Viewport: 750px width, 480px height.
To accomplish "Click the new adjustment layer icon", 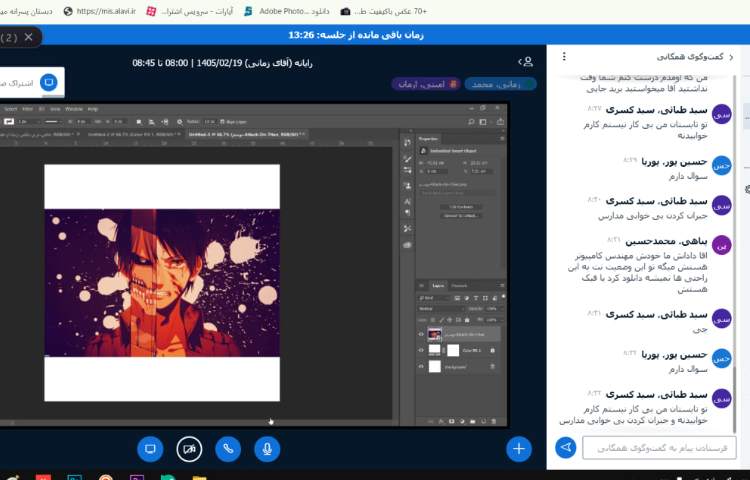I will pyautogui.click(x=462, y=422).
